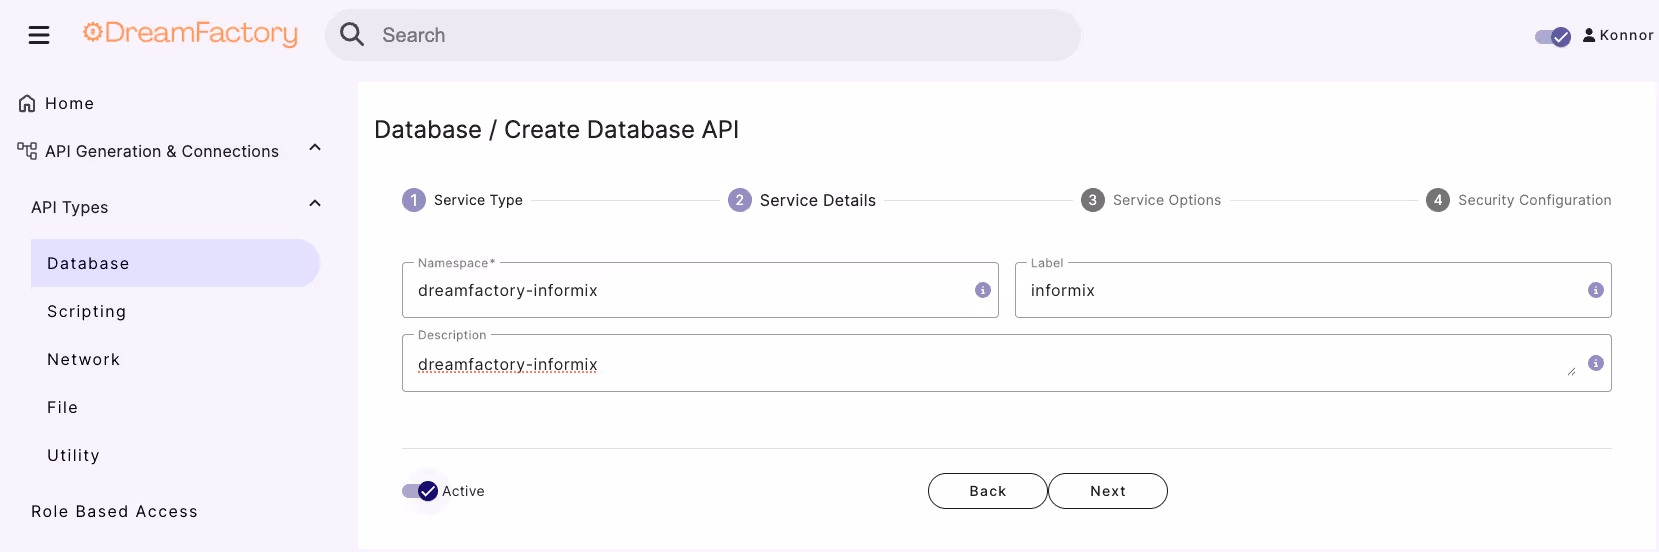
Task: Click step 1 circle for Service Type
Action: point(414,200)
